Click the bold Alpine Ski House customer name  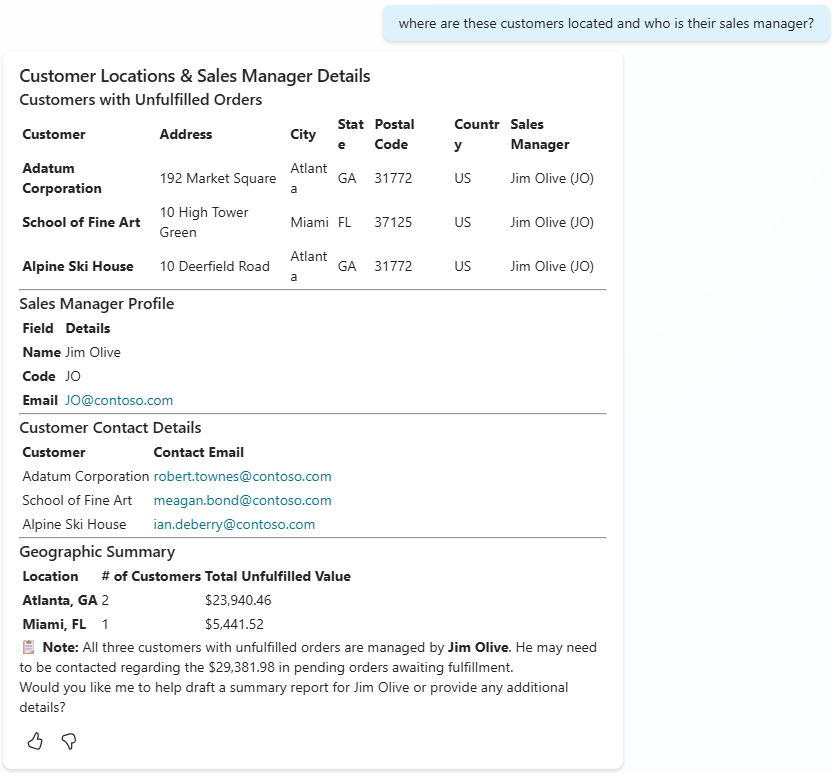[78, 266]
